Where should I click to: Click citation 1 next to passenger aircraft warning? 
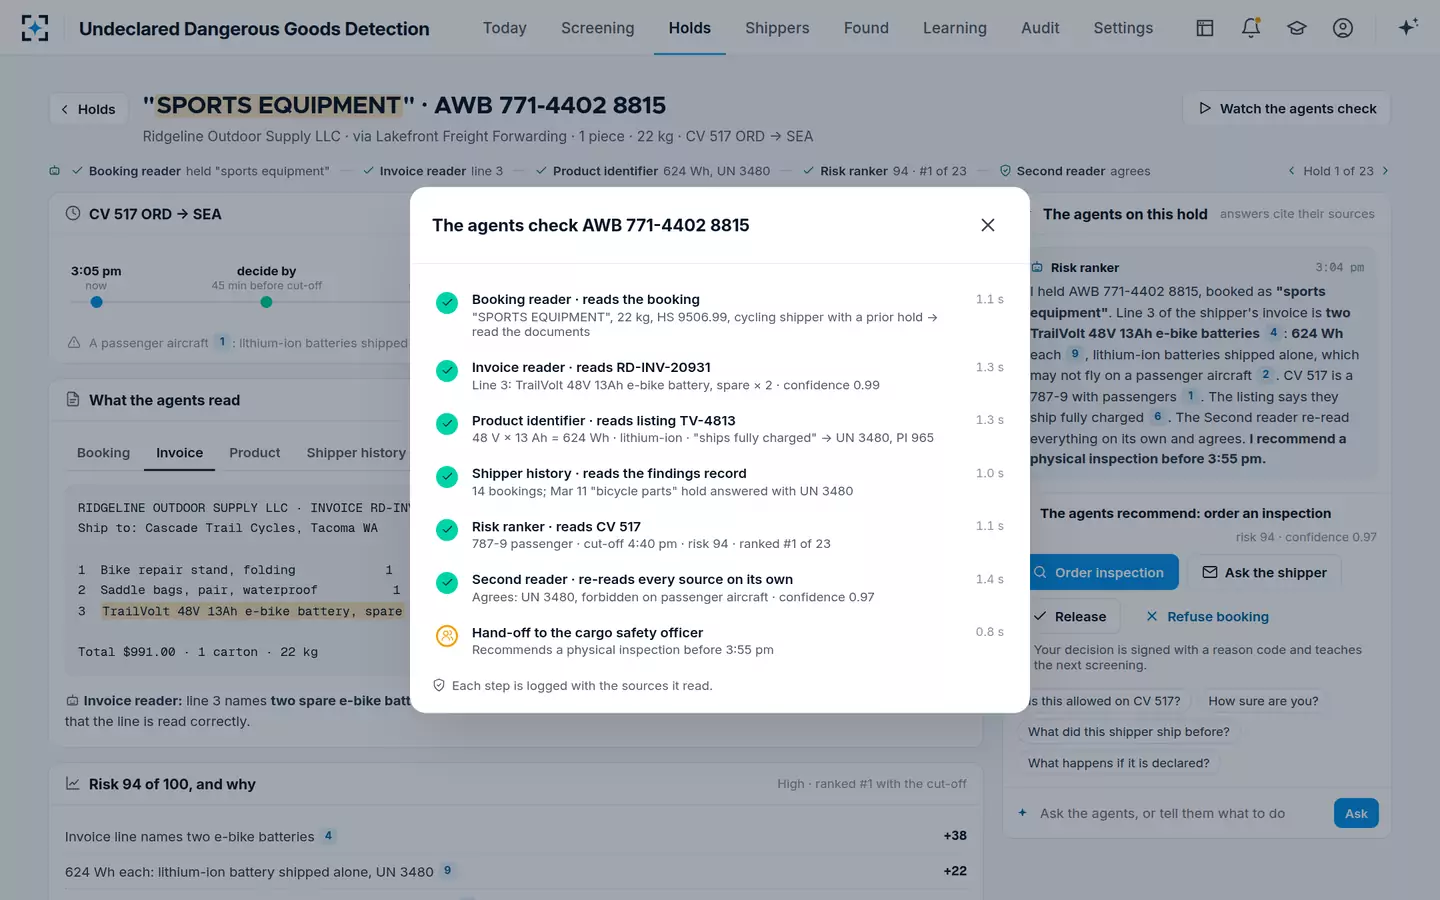(x=222, y=341)
